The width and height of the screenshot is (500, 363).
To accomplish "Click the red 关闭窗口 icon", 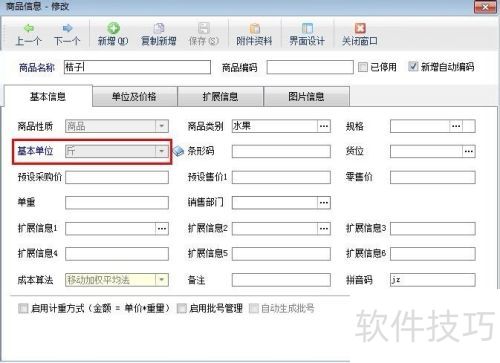I will click(360, 28).
